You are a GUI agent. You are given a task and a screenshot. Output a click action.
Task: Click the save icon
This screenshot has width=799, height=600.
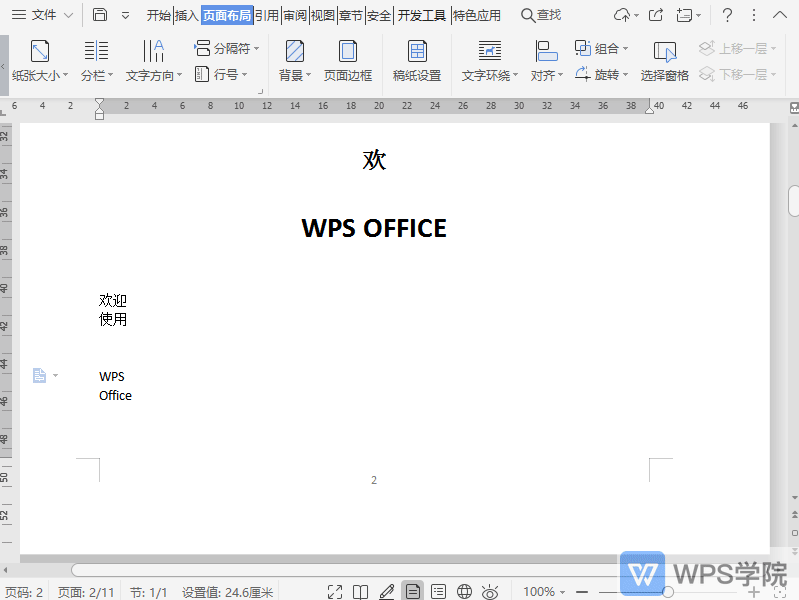point(100,15)
